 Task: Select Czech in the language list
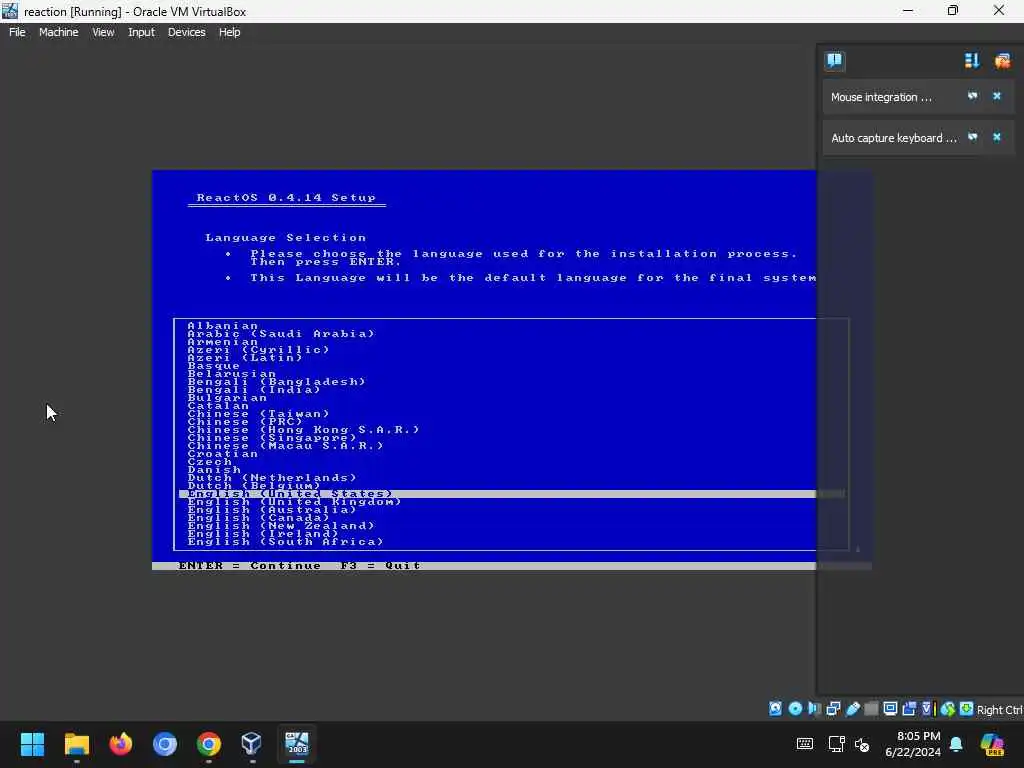(209, 461)
